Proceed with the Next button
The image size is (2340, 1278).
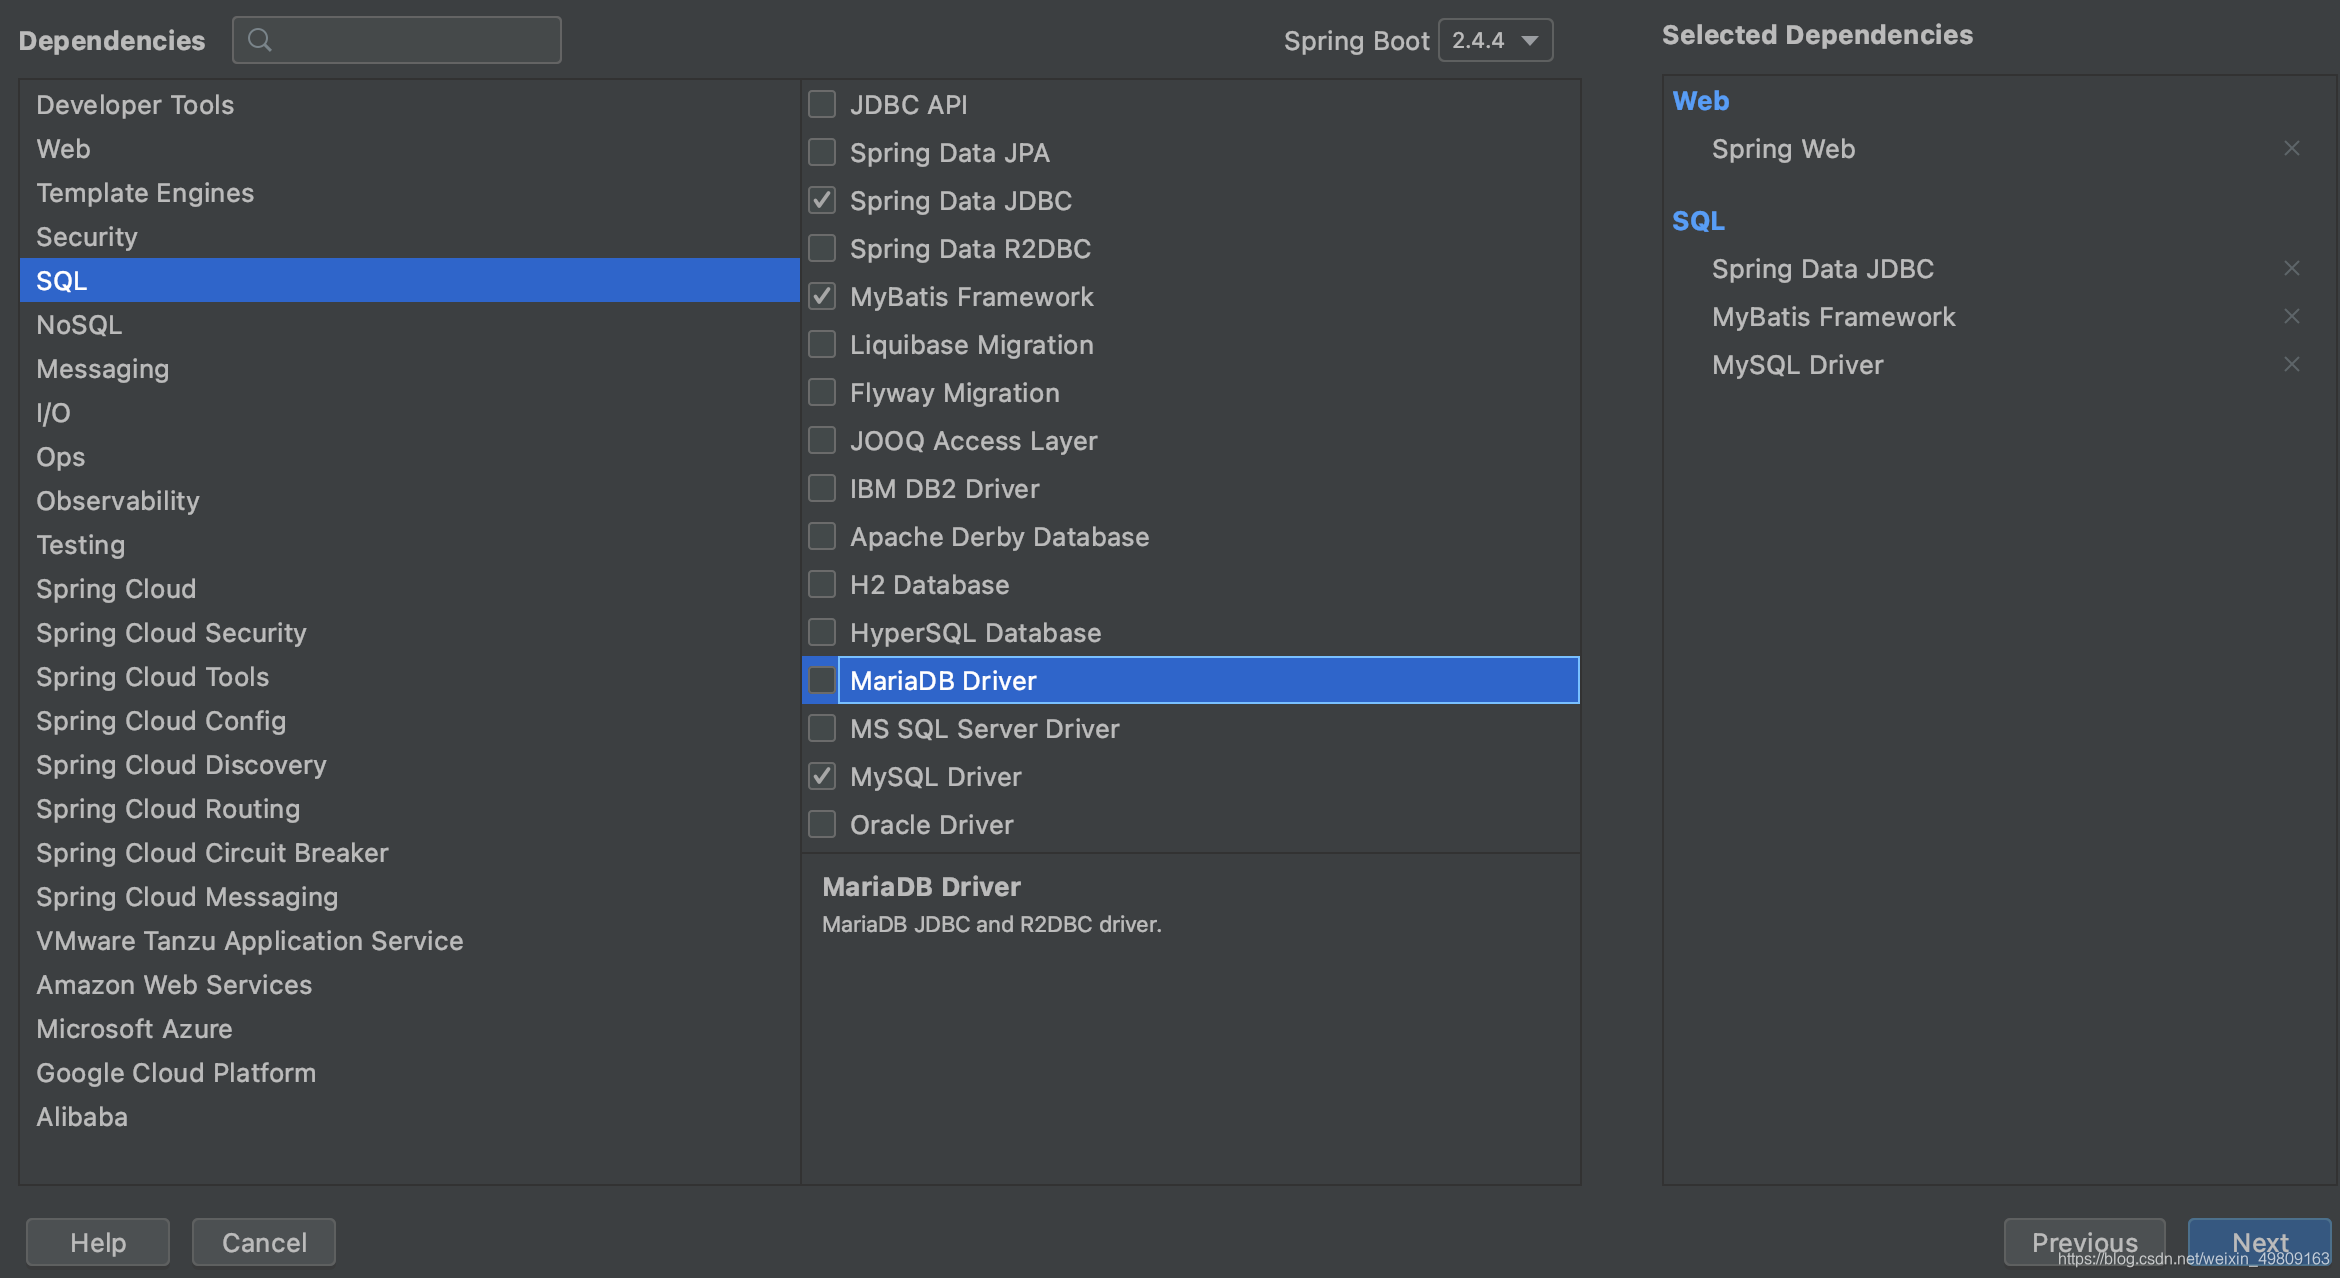point(2260,1242)
